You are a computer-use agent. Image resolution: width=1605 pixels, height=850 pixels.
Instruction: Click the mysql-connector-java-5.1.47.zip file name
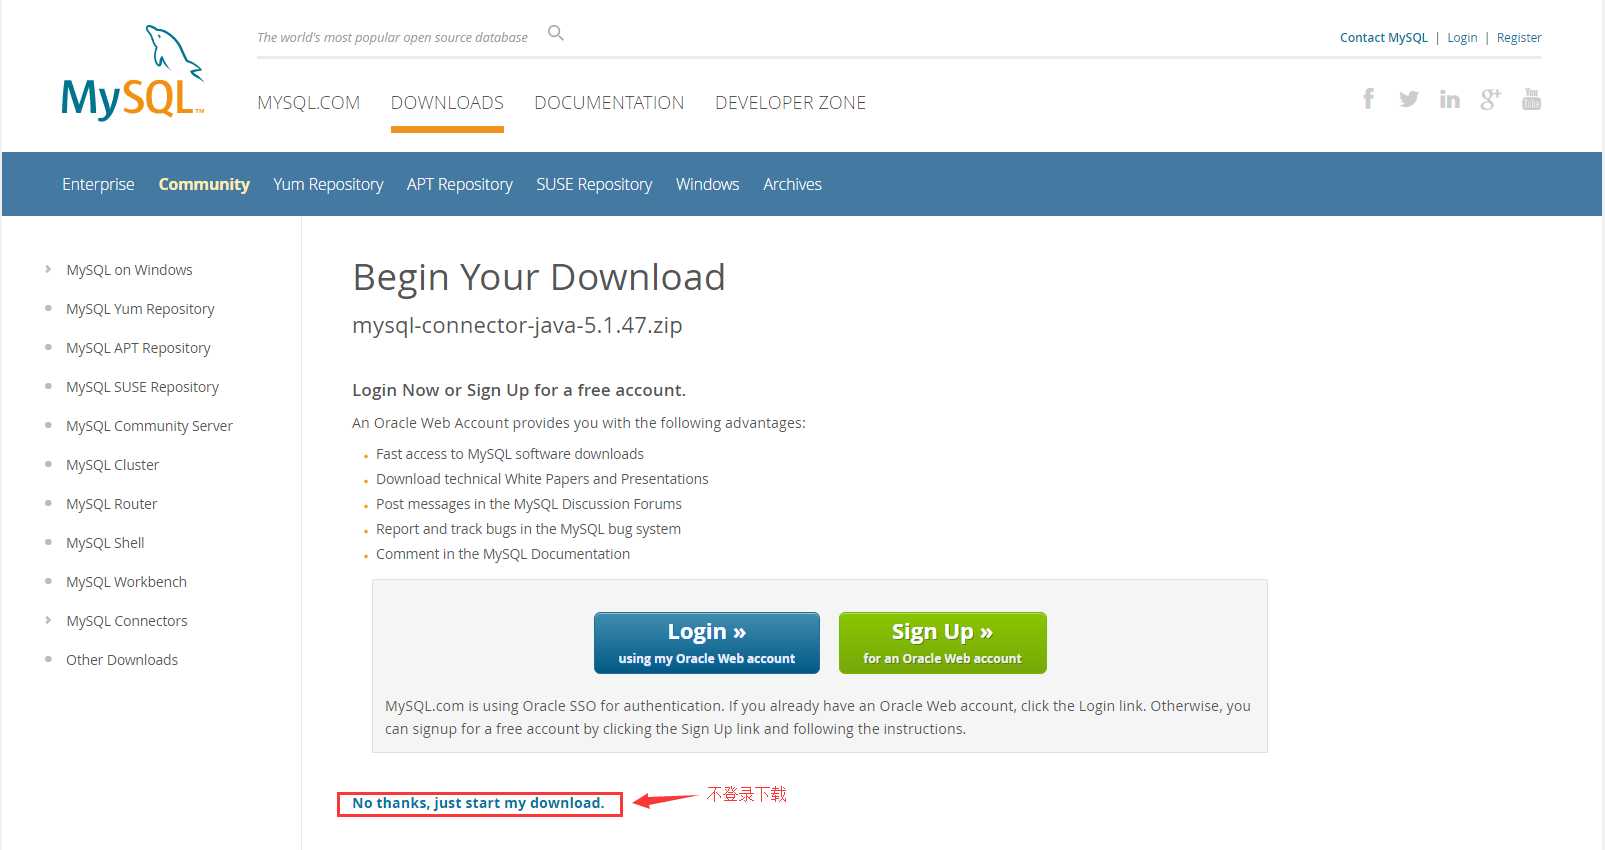517,326
